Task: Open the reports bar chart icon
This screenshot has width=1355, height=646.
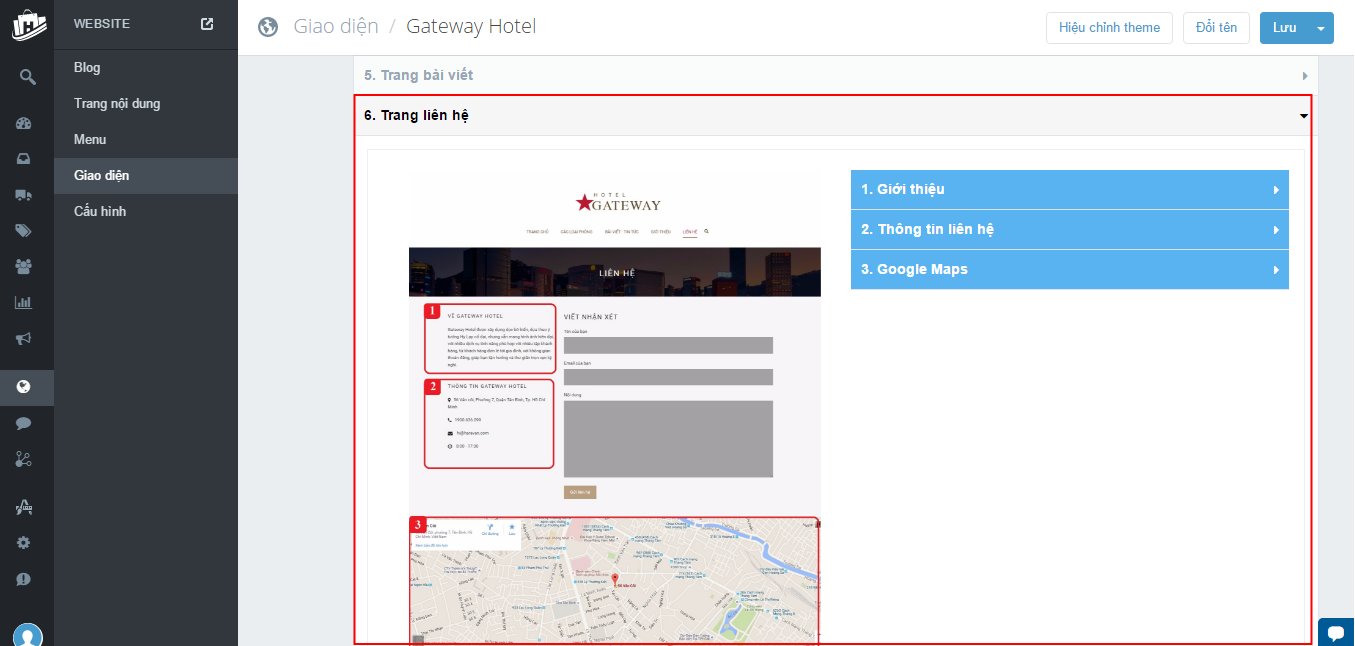Action: click(x=24, y=302)
